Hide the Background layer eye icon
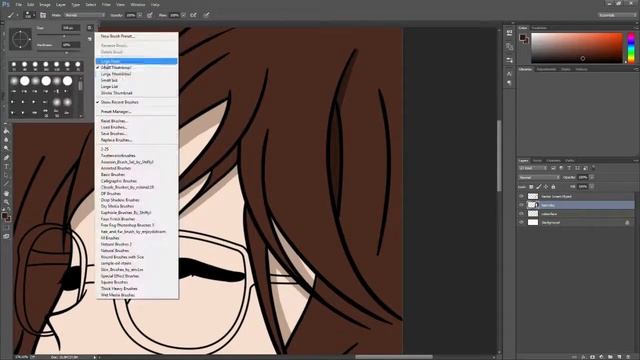This screenshot has height=360, width=640. click(x=521, y=222)
